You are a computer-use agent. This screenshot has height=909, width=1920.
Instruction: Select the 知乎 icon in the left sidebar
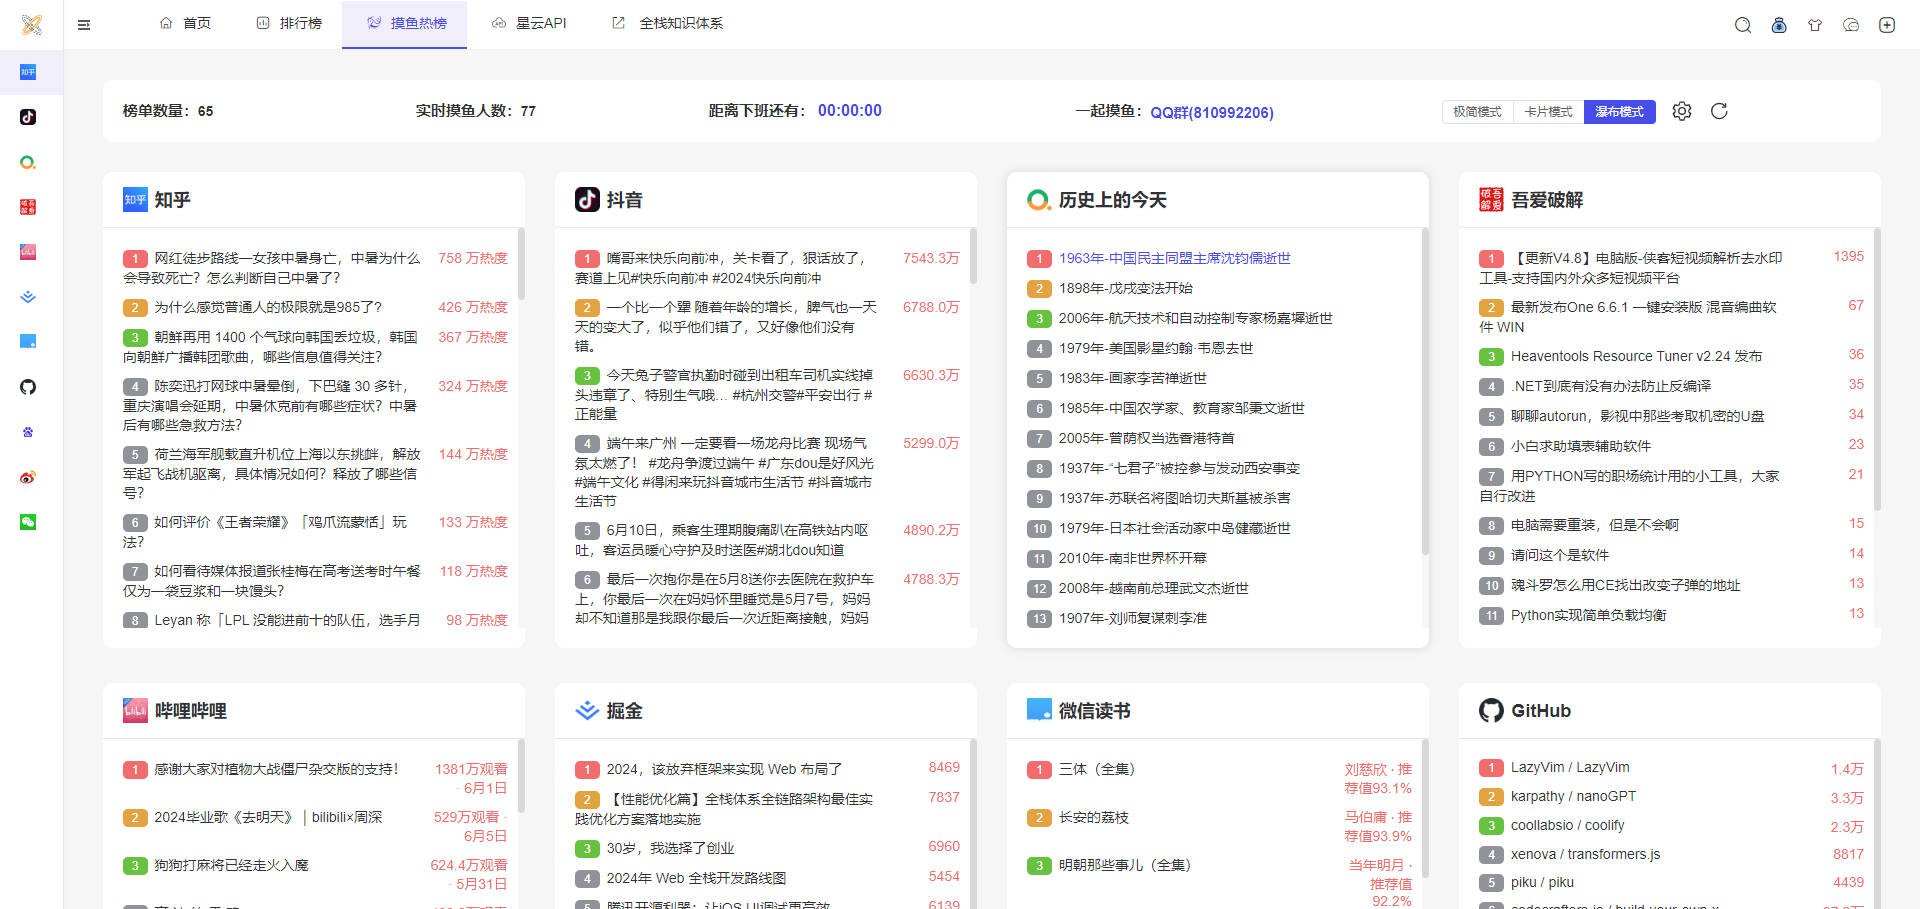click(28, 72)
